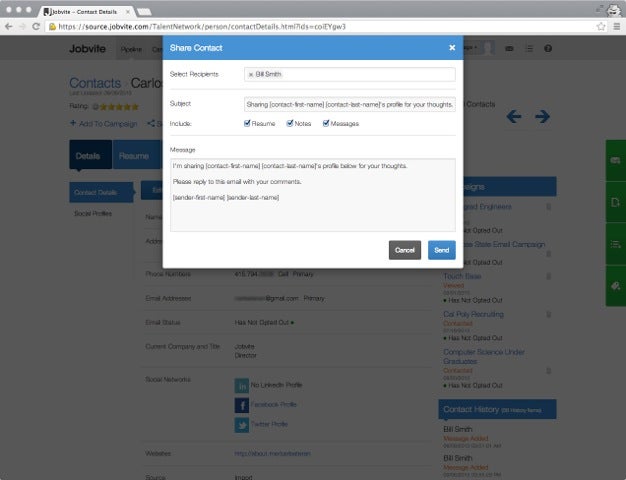This screenshot has width=626, height=480.
Task: Go to next contact arrow
Action: [x=542, y=117]
